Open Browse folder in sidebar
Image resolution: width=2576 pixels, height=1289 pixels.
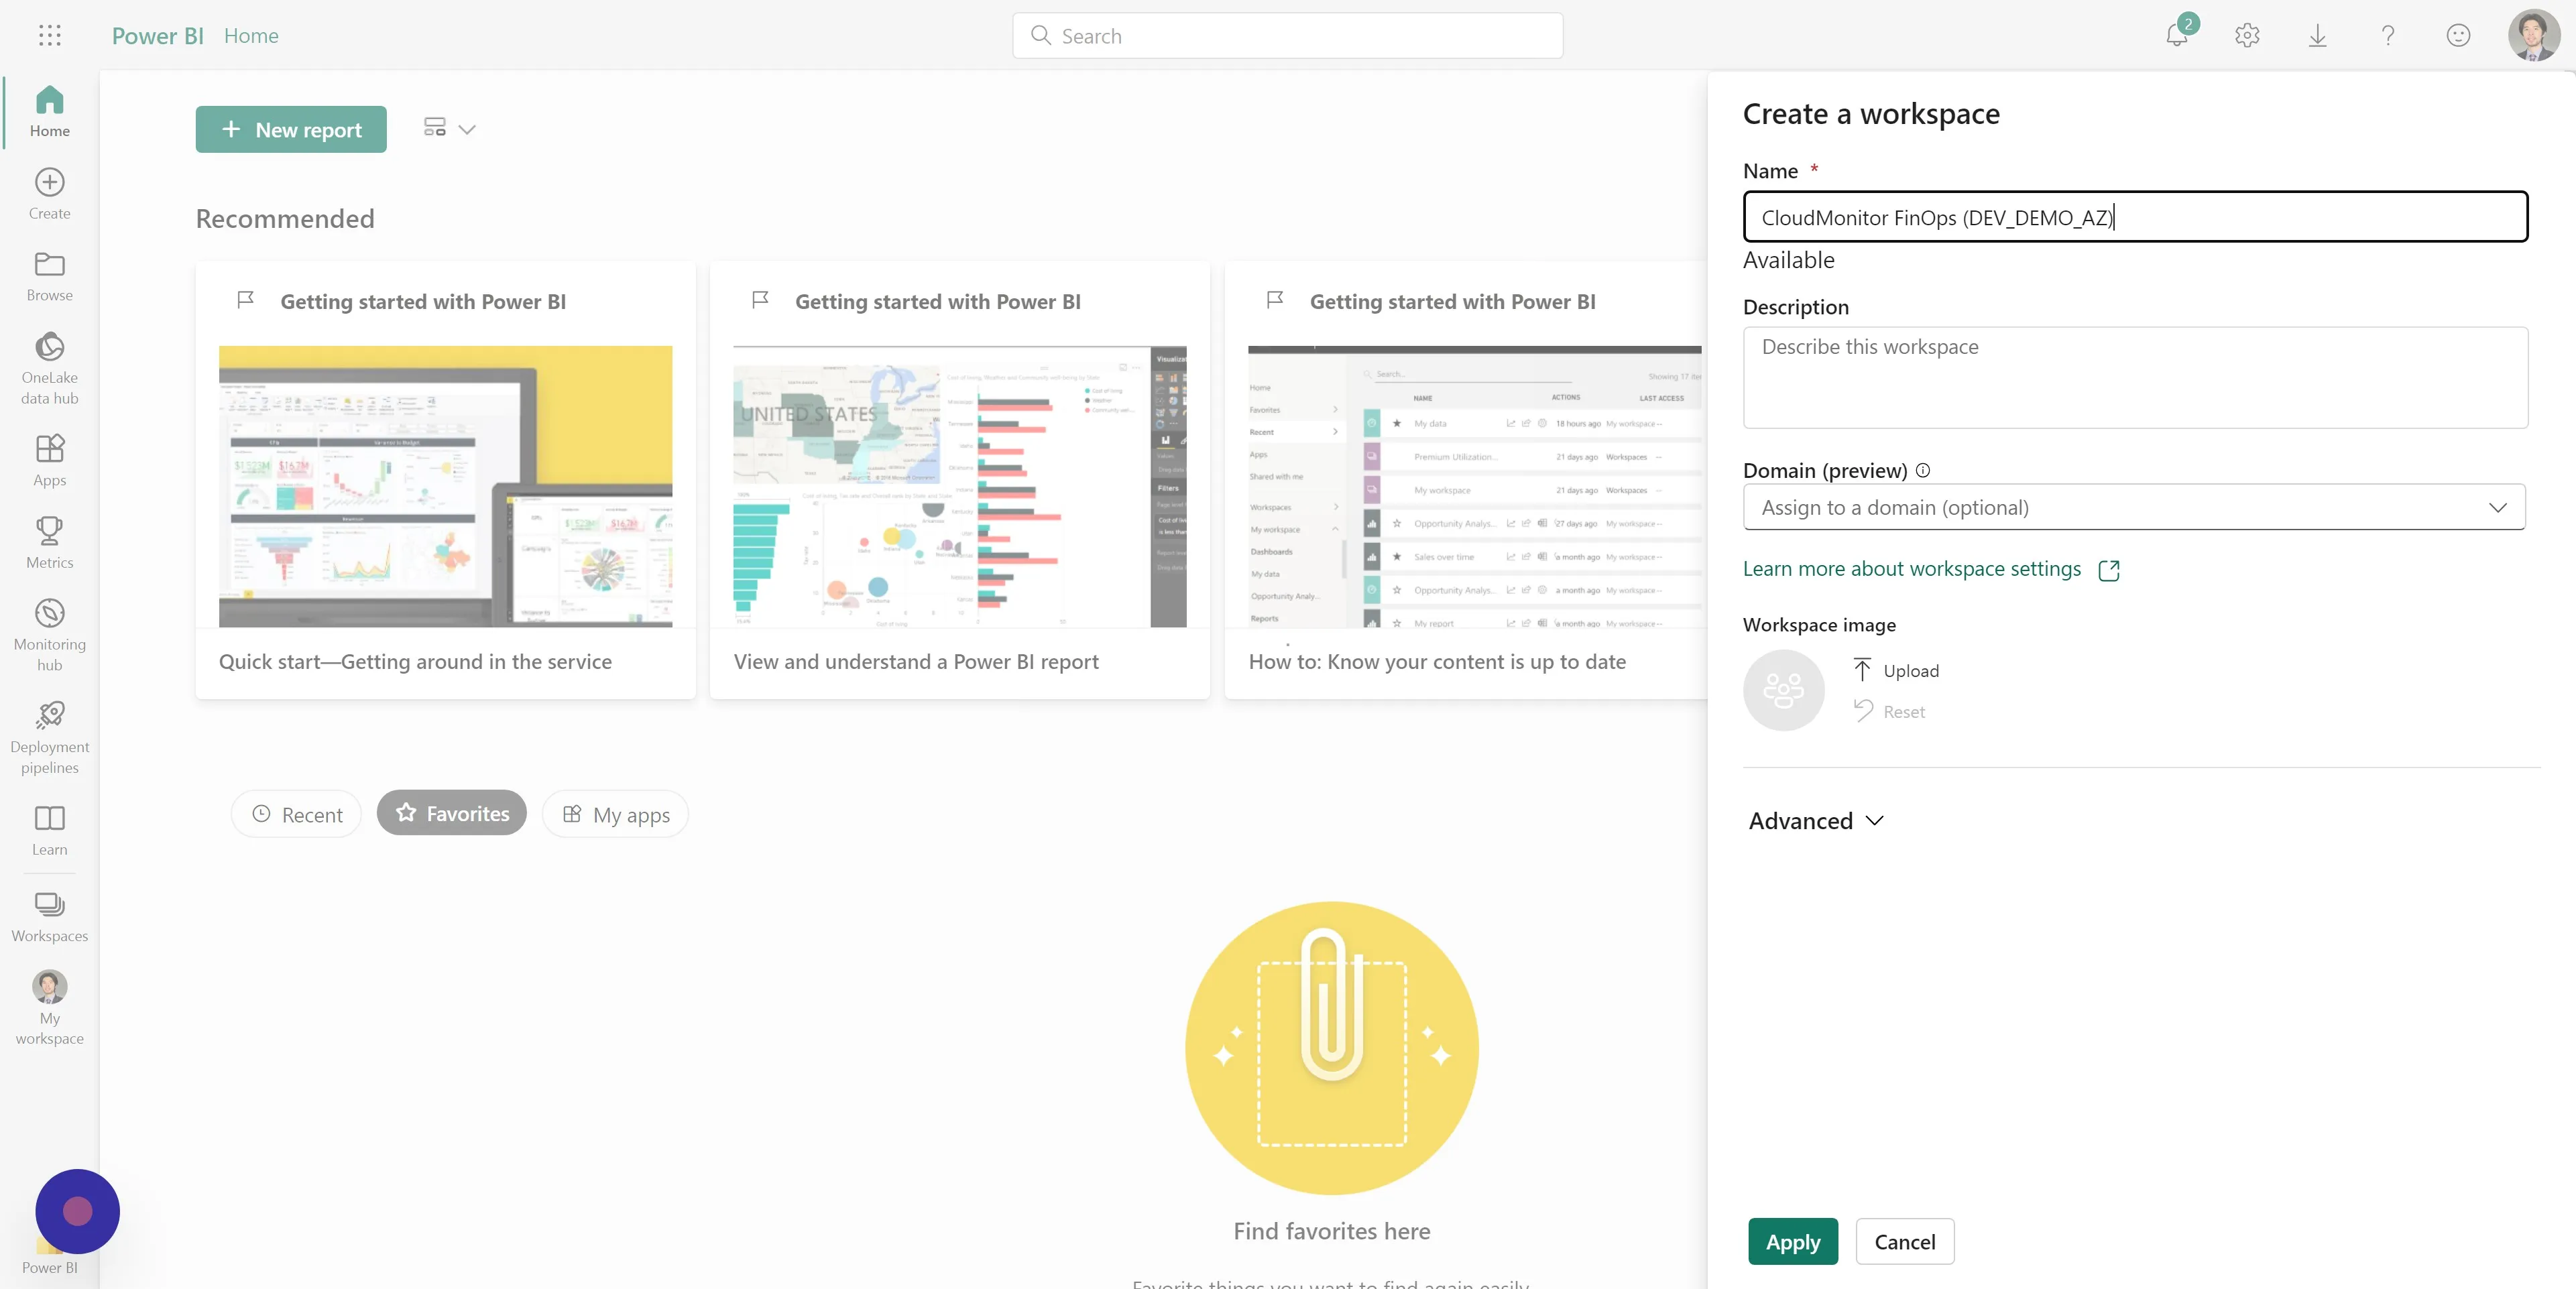pyautogui.click(x=49, y=276)
